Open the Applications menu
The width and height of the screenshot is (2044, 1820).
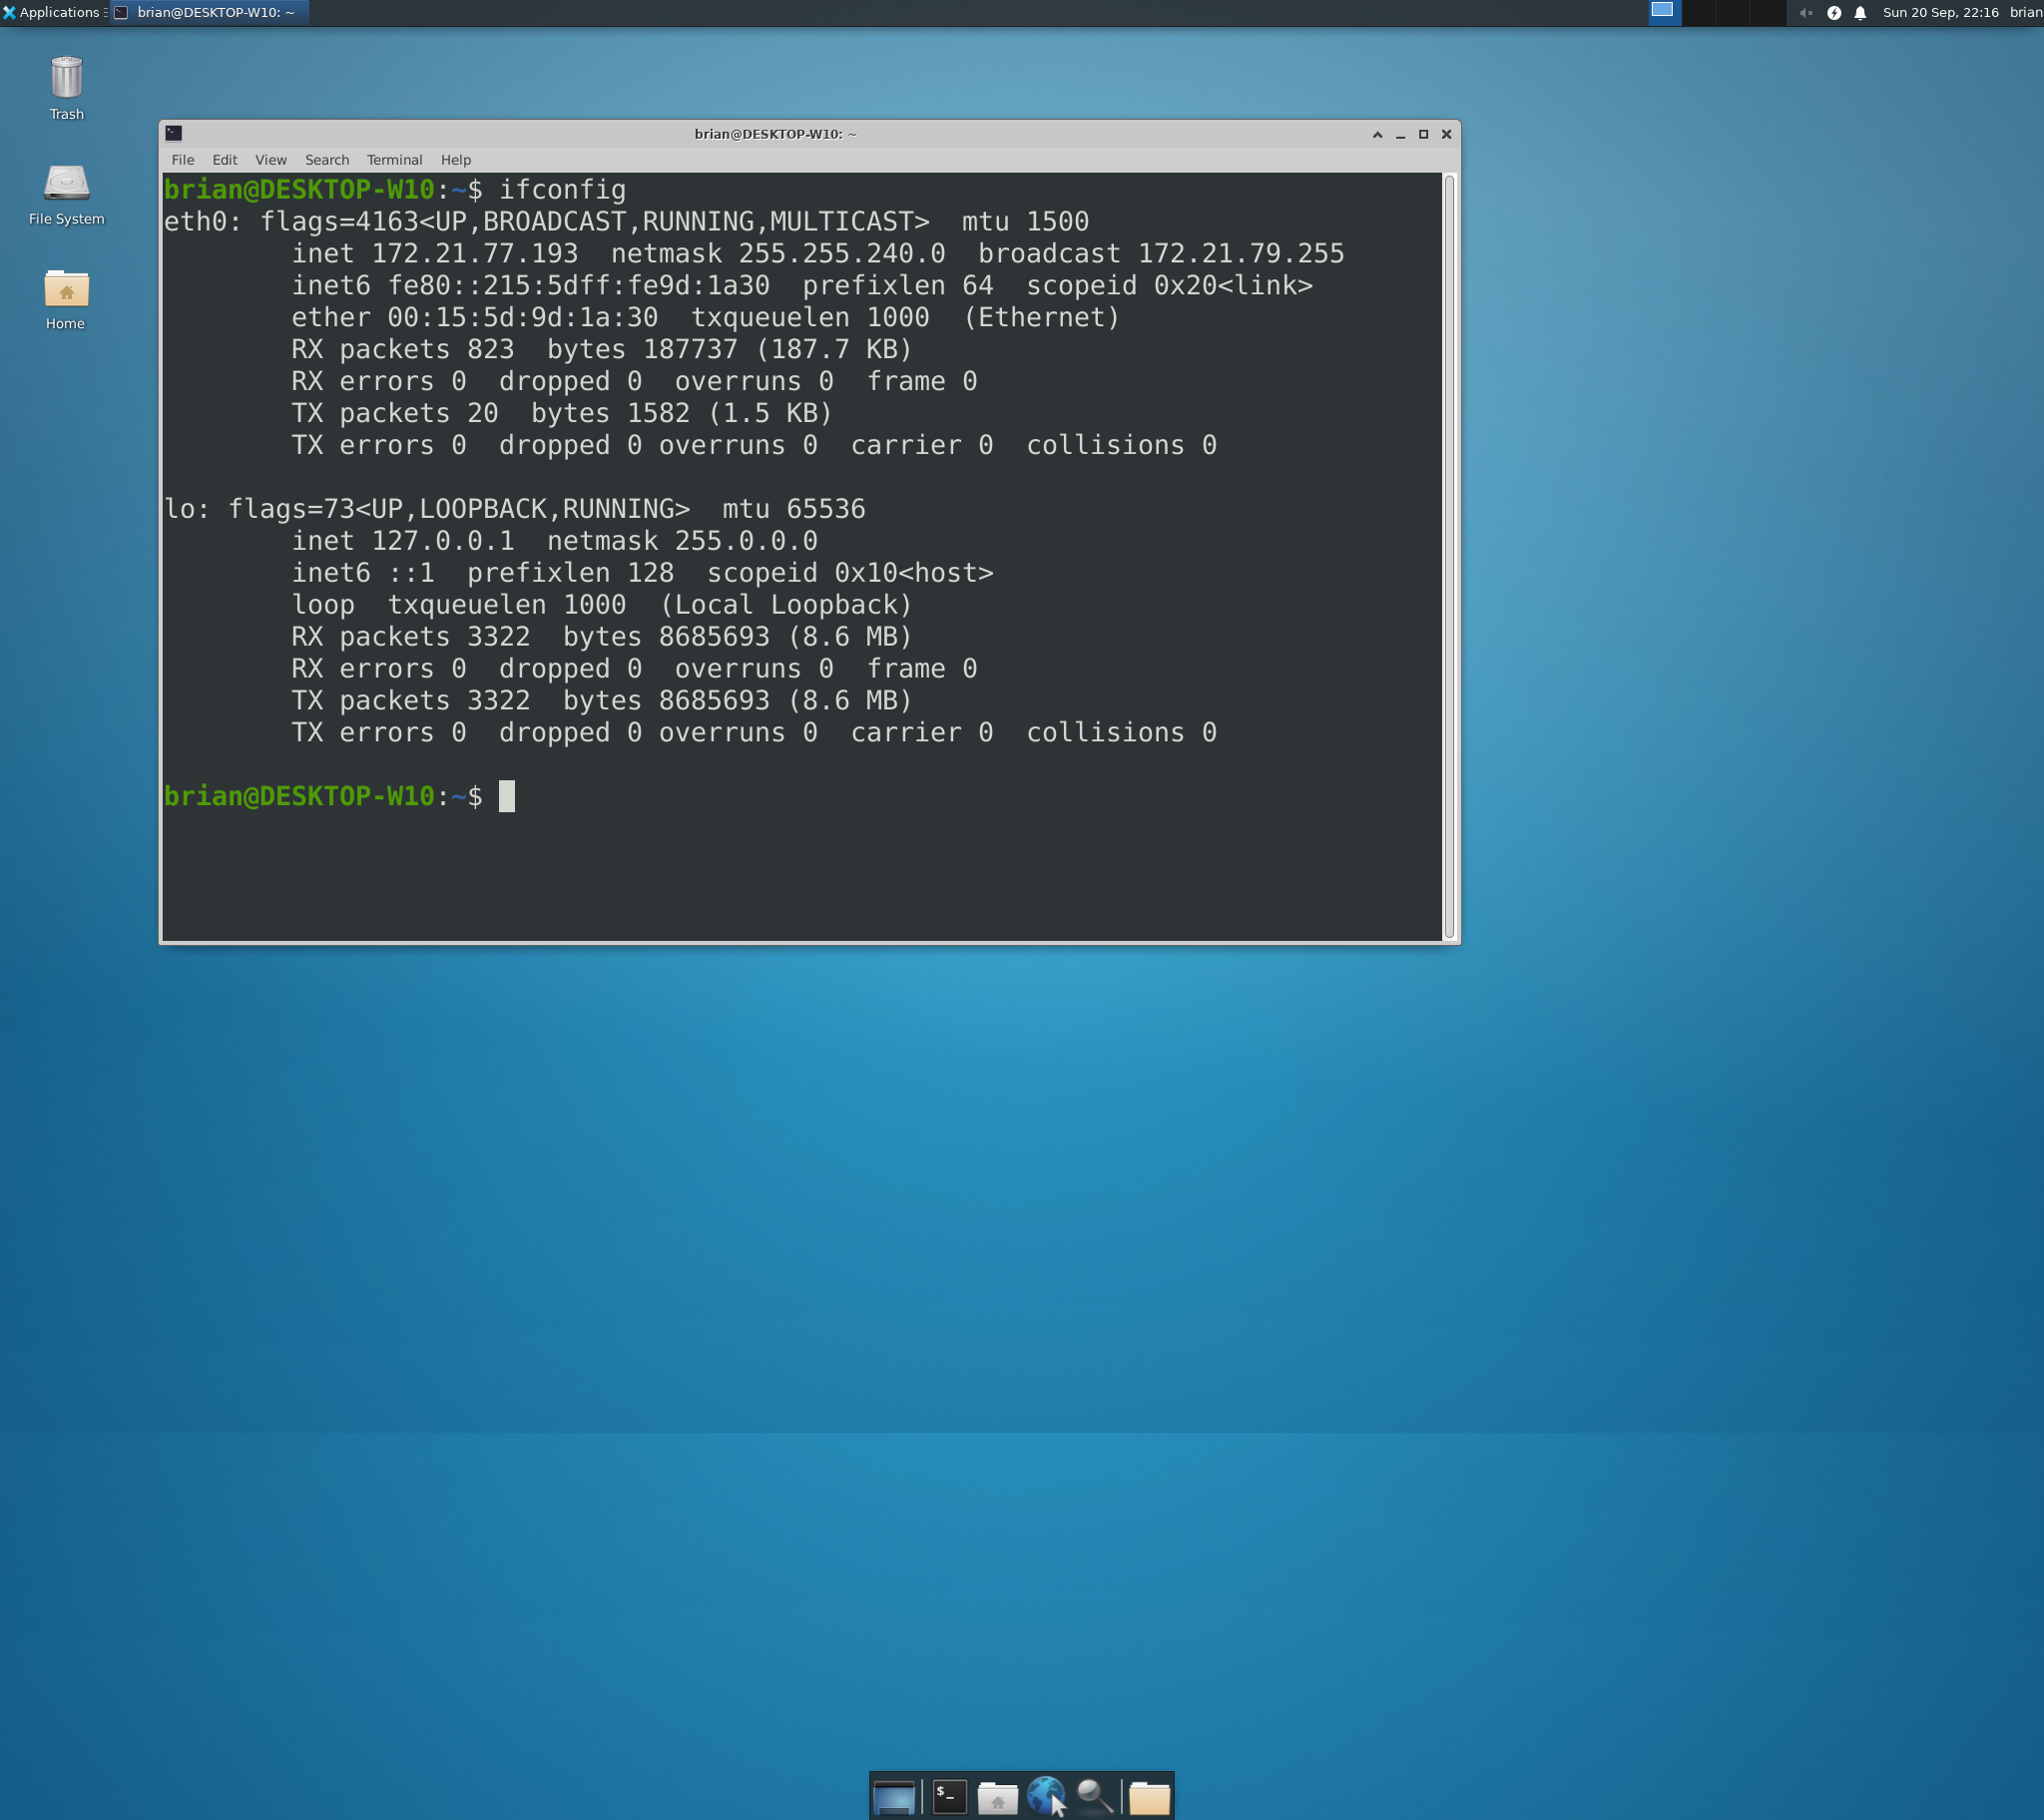point(53,13)
